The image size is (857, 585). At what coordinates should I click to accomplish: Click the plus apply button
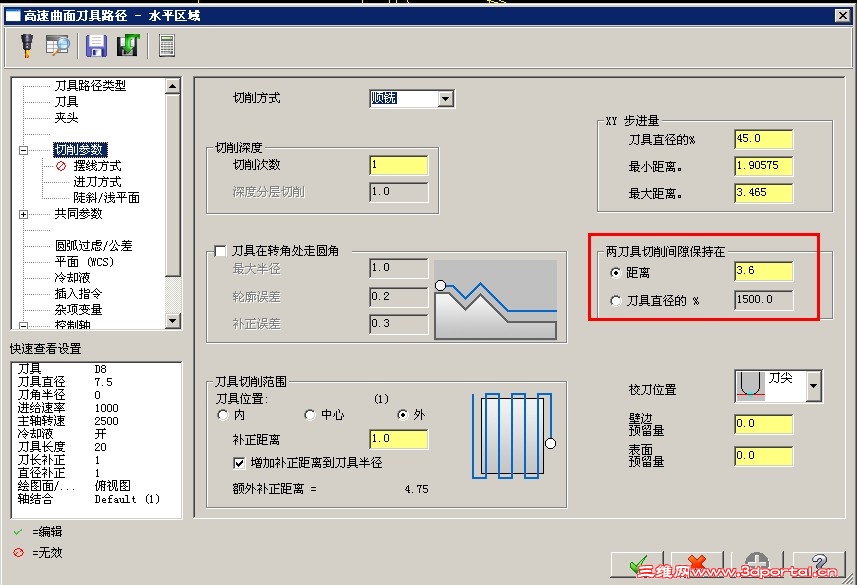(x=757, y=565)
